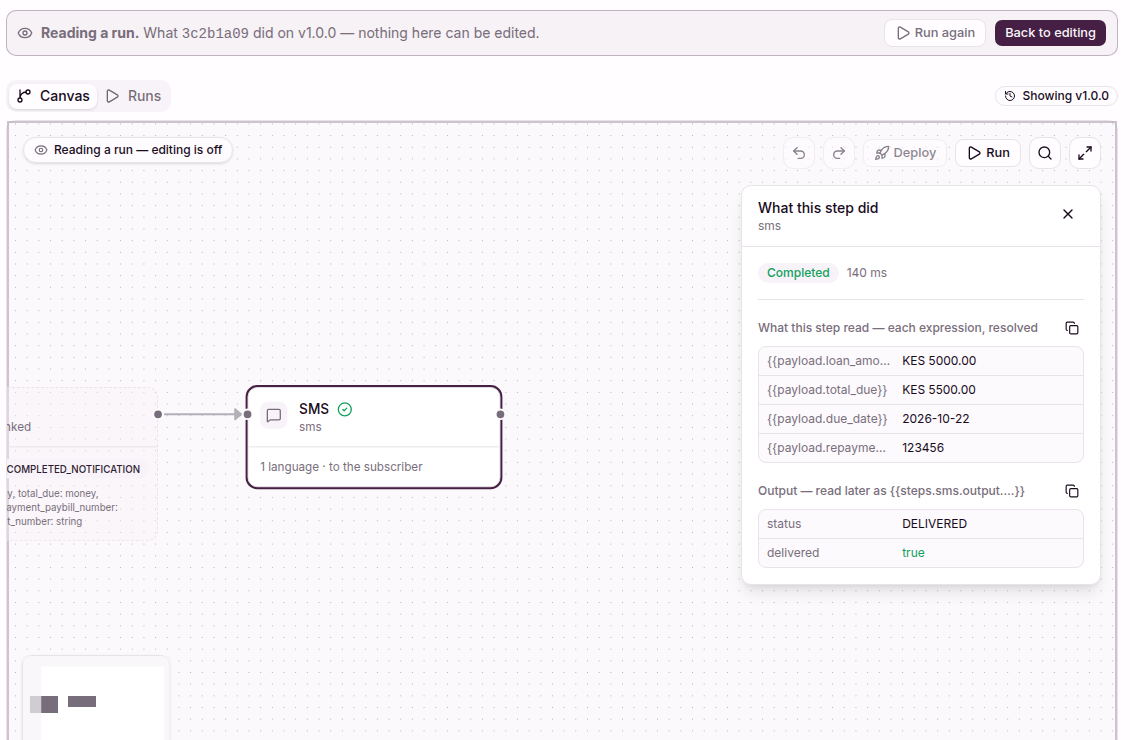Viewport: 1130px width, 740px height.
Task: Click the Deploy rocket button
Action: pyautogui.click(x=905, y=153)
